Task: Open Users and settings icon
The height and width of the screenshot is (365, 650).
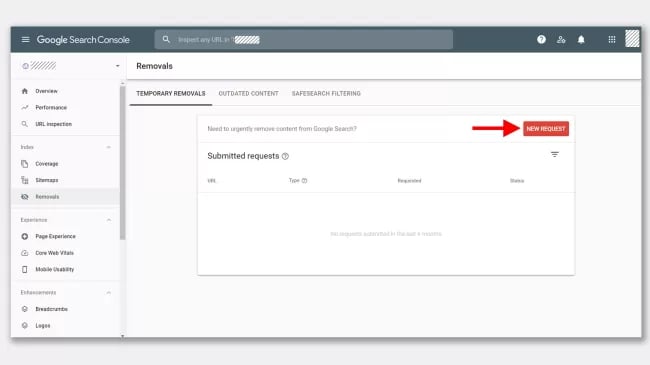Action: pyautogui.click(x=561, y=39)
